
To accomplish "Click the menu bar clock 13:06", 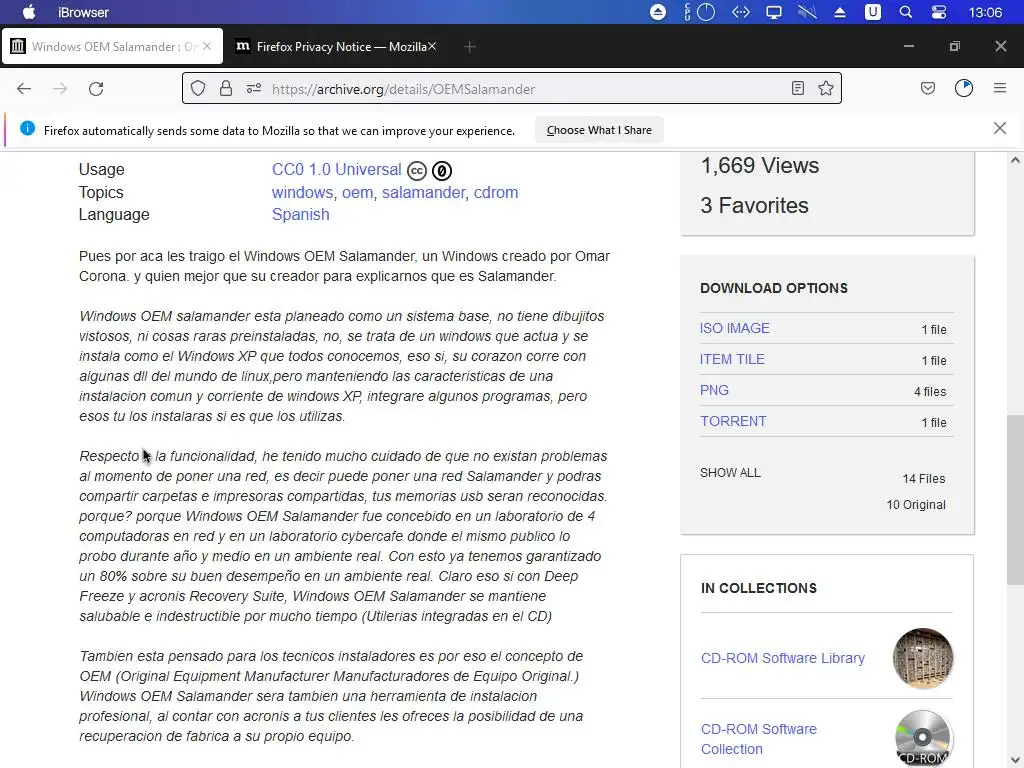I will coord(985,12).
